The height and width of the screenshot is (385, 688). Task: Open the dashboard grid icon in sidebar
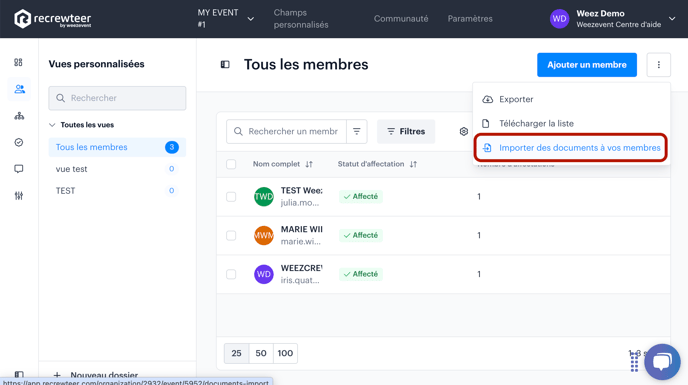click(18, 62)
